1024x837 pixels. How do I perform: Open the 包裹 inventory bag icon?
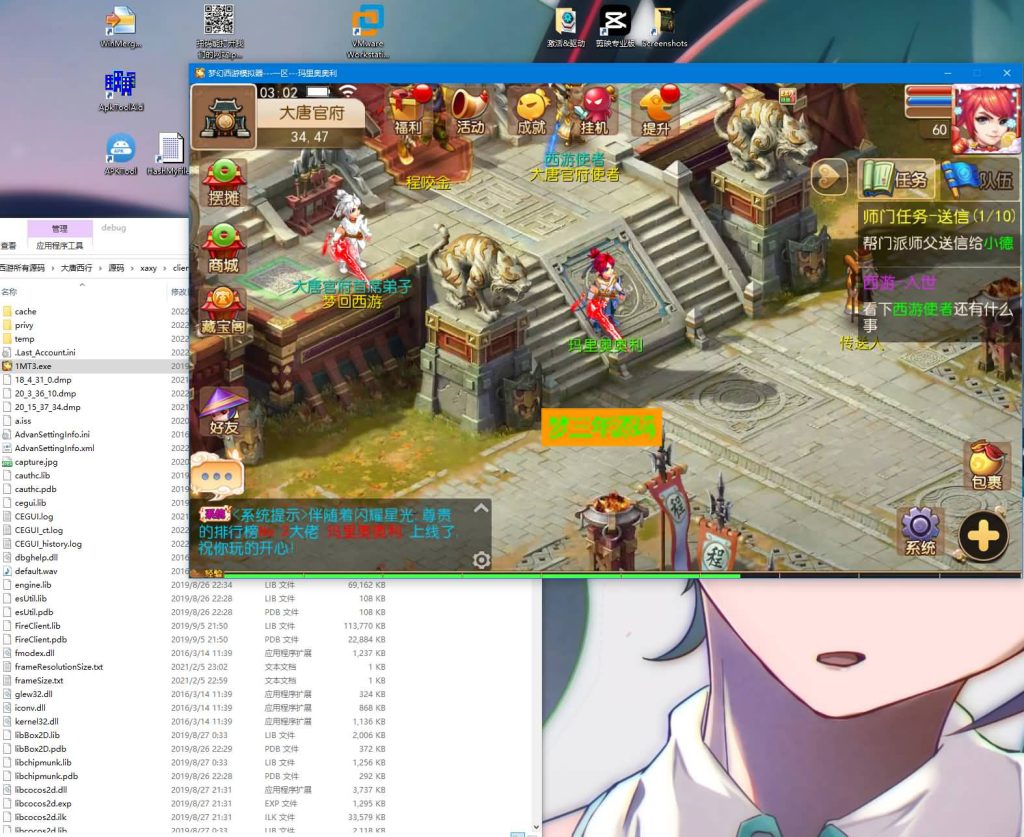(986, 465)
